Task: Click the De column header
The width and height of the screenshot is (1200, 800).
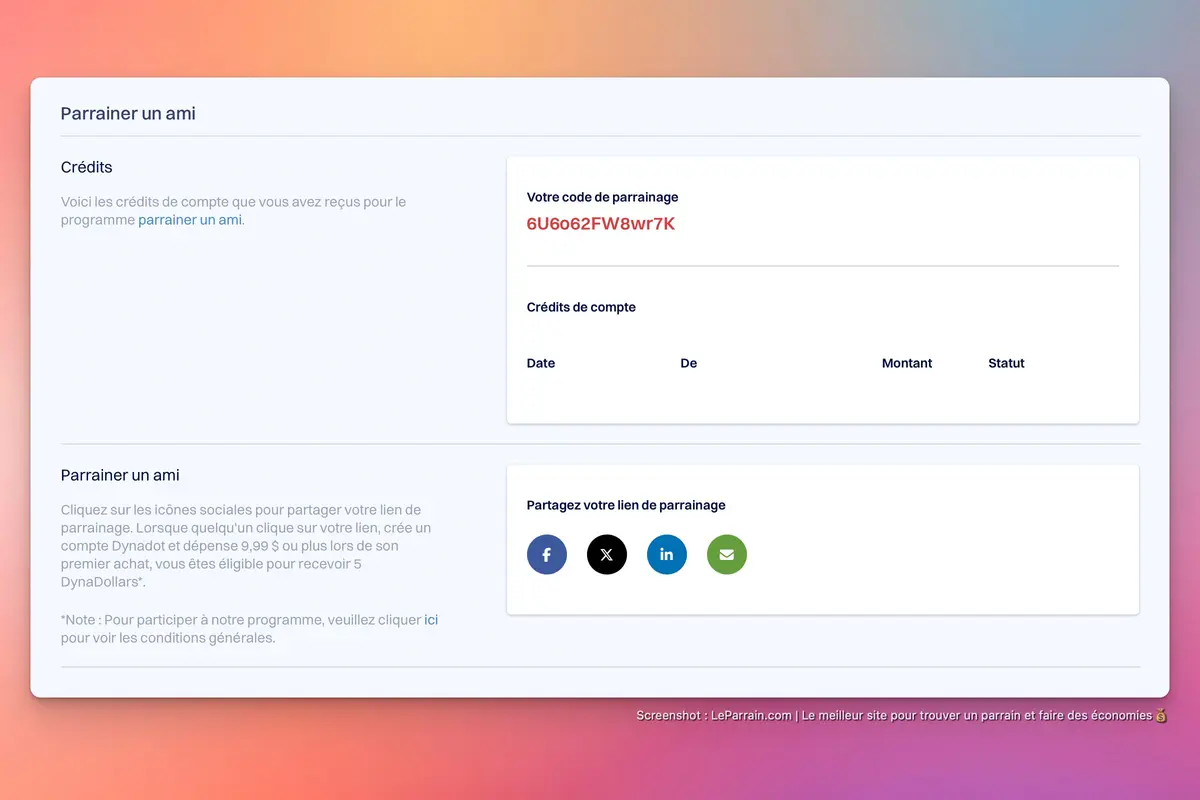Action: point(689,363)
